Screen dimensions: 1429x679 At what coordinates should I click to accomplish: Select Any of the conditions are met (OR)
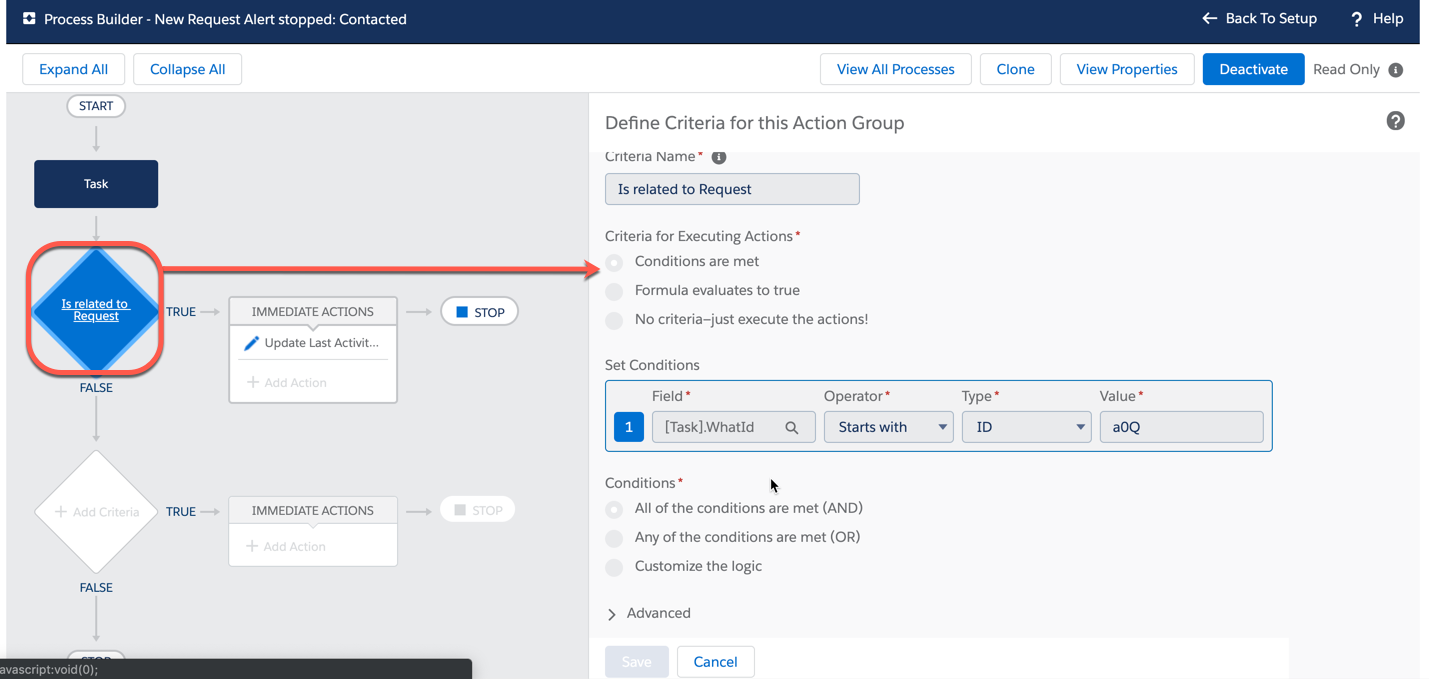613,538
